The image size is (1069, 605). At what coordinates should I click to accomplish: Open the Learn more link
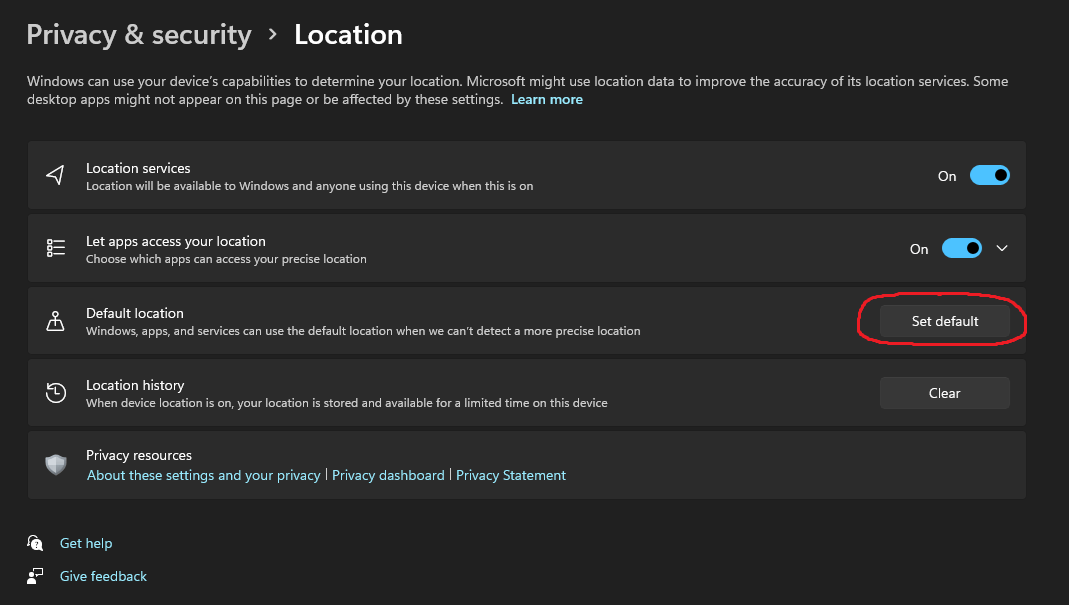click(547, 100)
